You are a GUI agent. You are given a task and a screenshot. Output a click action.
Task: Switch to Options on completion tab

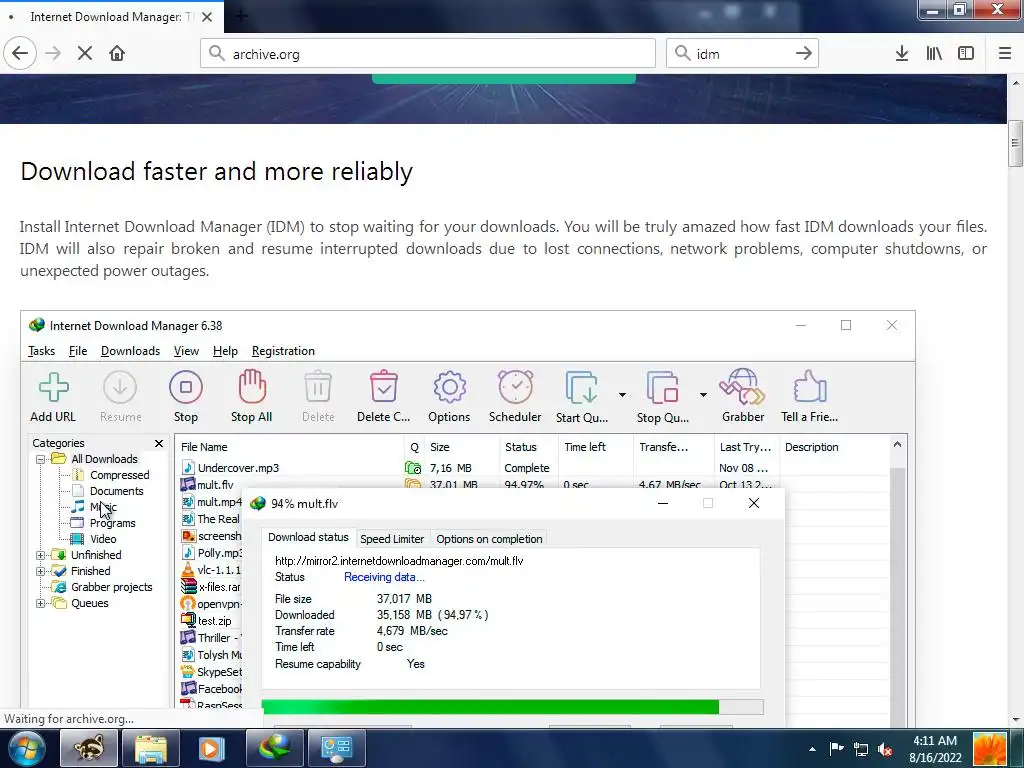[x=489, y=539]
